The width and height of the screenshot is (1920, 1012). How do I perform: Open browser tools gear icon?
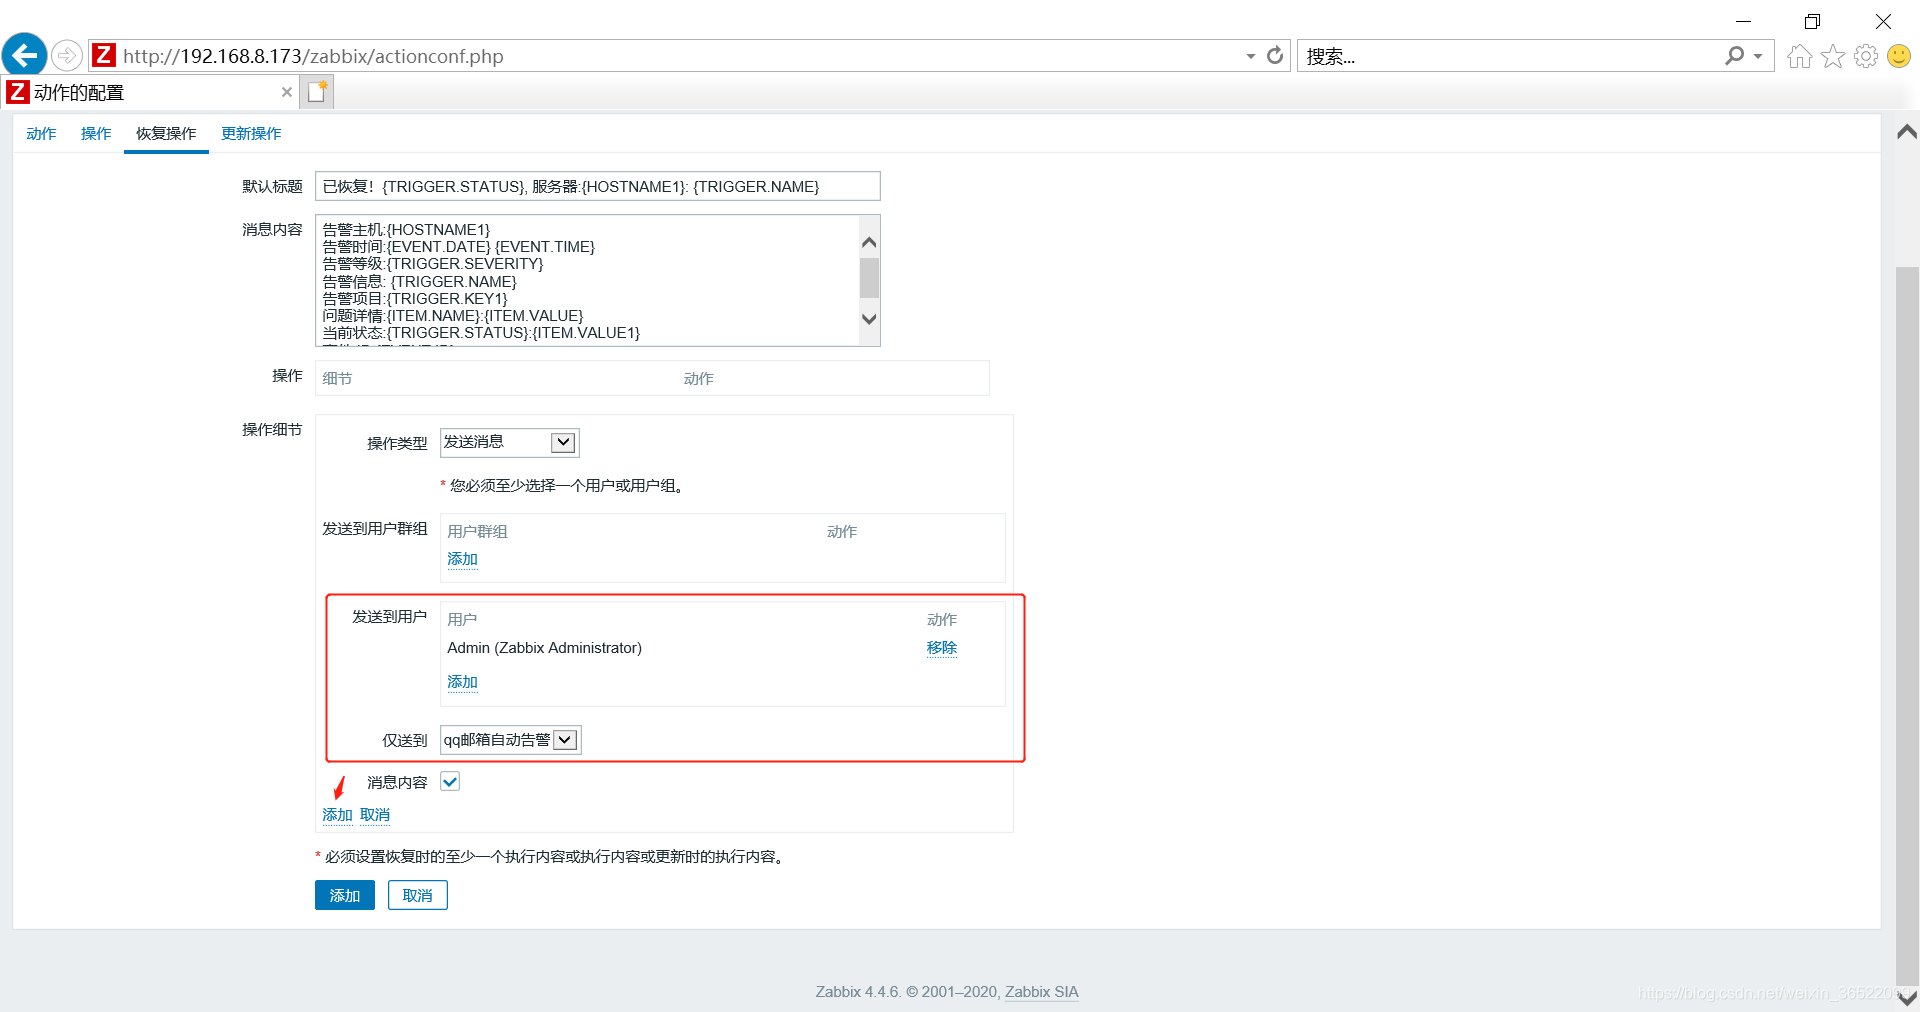click(1865, 56)
